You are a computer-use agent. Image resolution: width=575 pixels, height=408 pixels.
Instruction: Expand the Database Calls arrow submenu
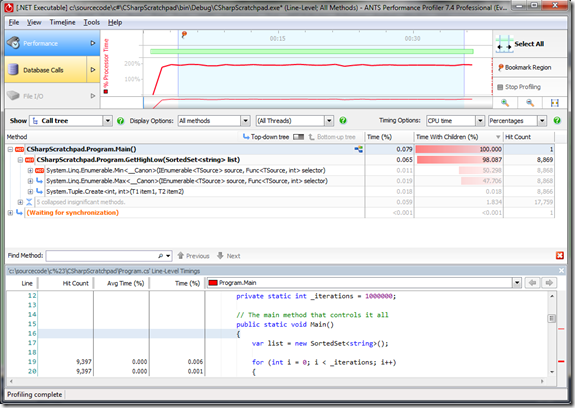pos(93,70)
